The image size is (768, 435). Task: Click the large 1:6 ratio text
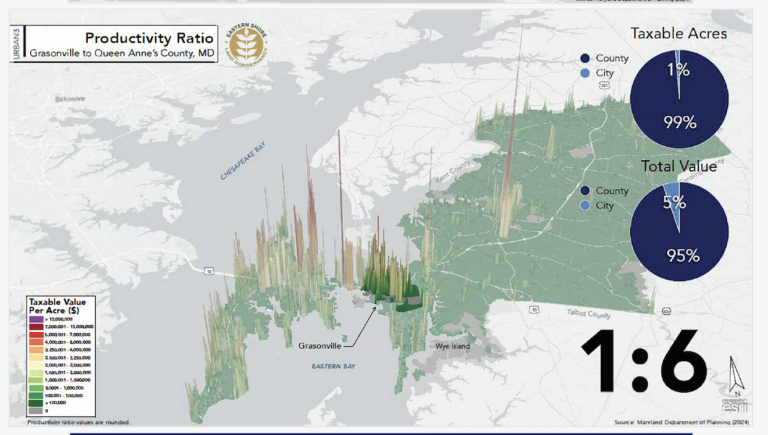coord(630,360)
